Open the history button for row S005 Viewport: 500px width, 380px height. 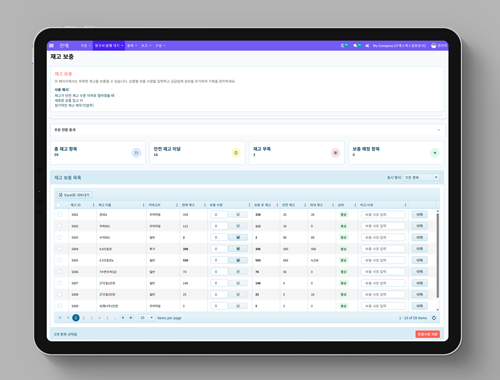coord(420,260)
